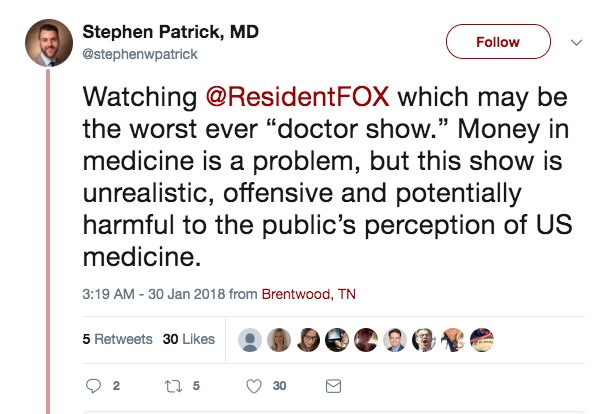Open the first blonde woman's liker avatar
Viewport: 608px width, 414px height.
tap(281, 339)
